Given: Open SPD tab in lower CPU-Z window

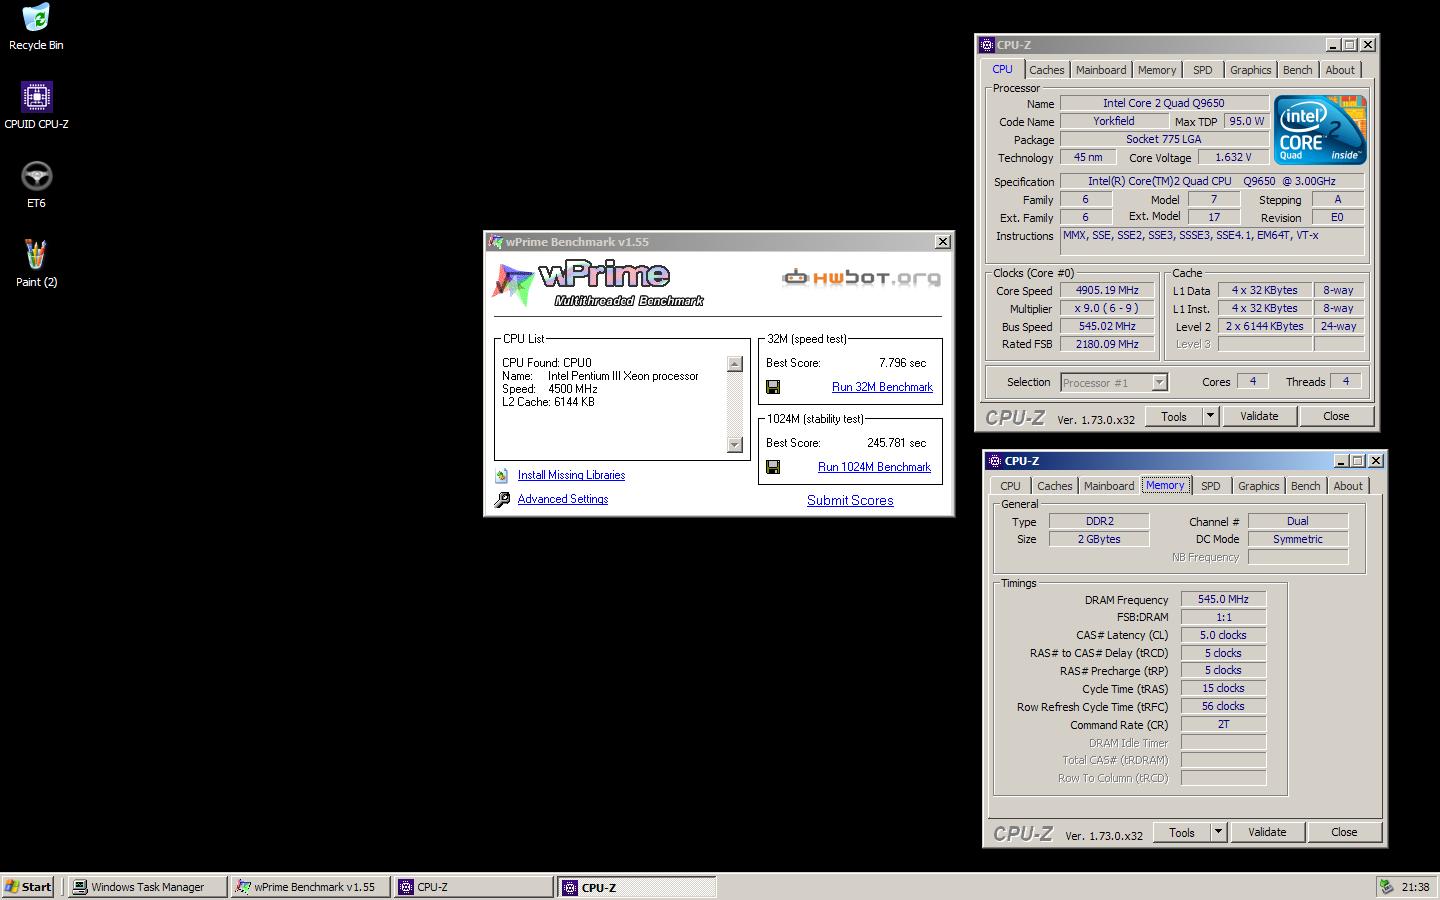Looking at the screenshot, I should 1211,486.
